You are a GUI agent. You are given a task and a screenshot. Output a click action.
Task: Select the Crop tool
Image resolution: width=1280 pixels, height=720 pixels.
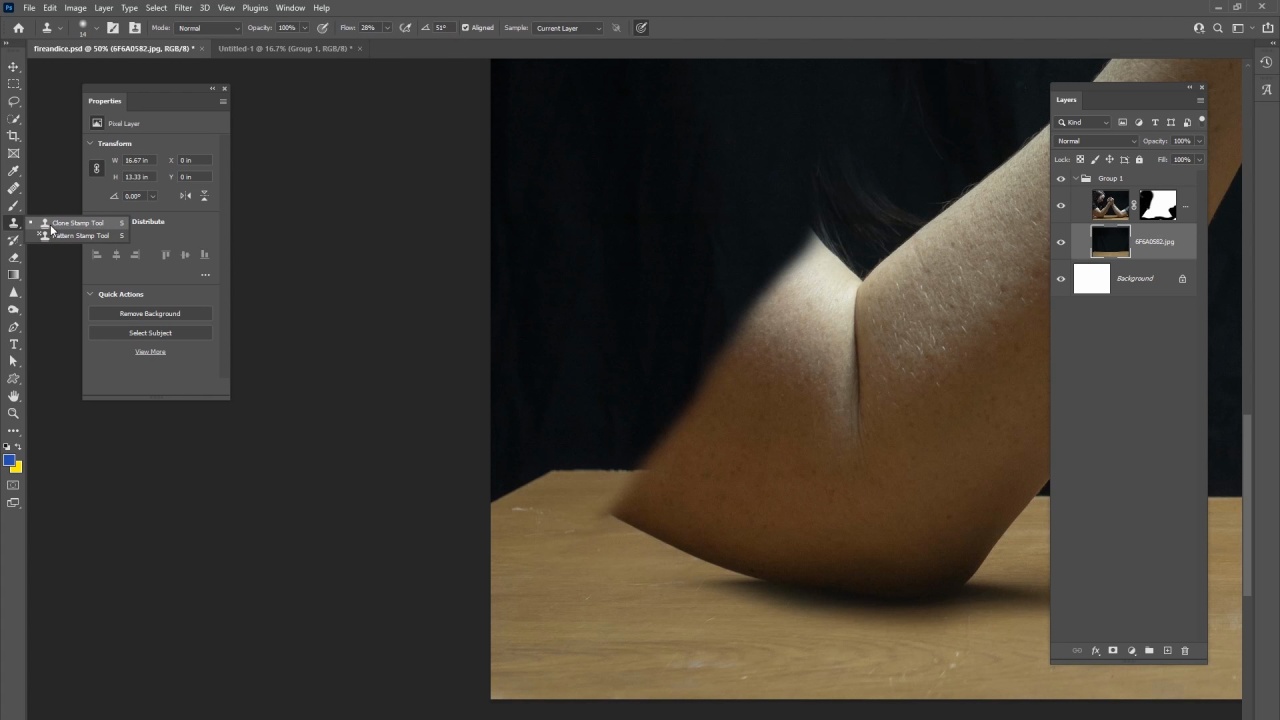(x=14, y=136)
